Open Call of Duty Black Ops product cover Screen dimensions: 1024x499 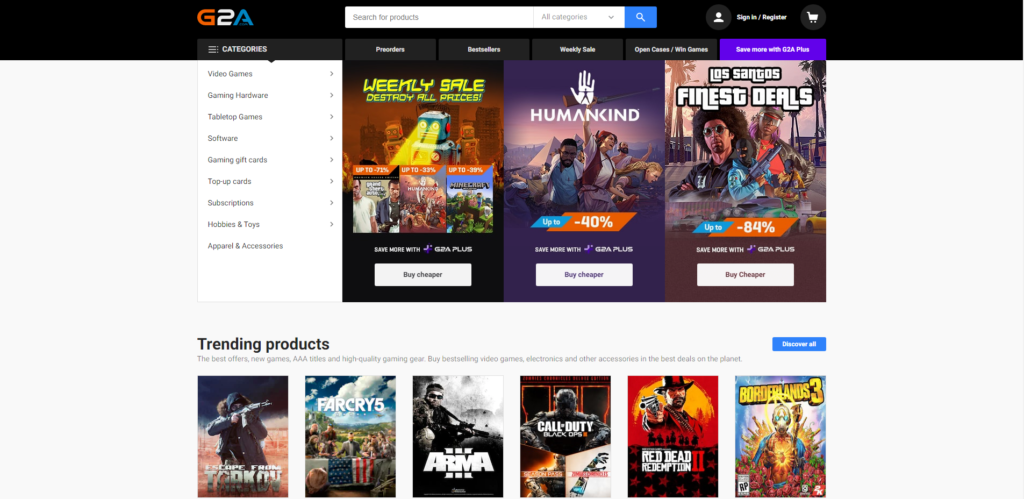[566, 436]
